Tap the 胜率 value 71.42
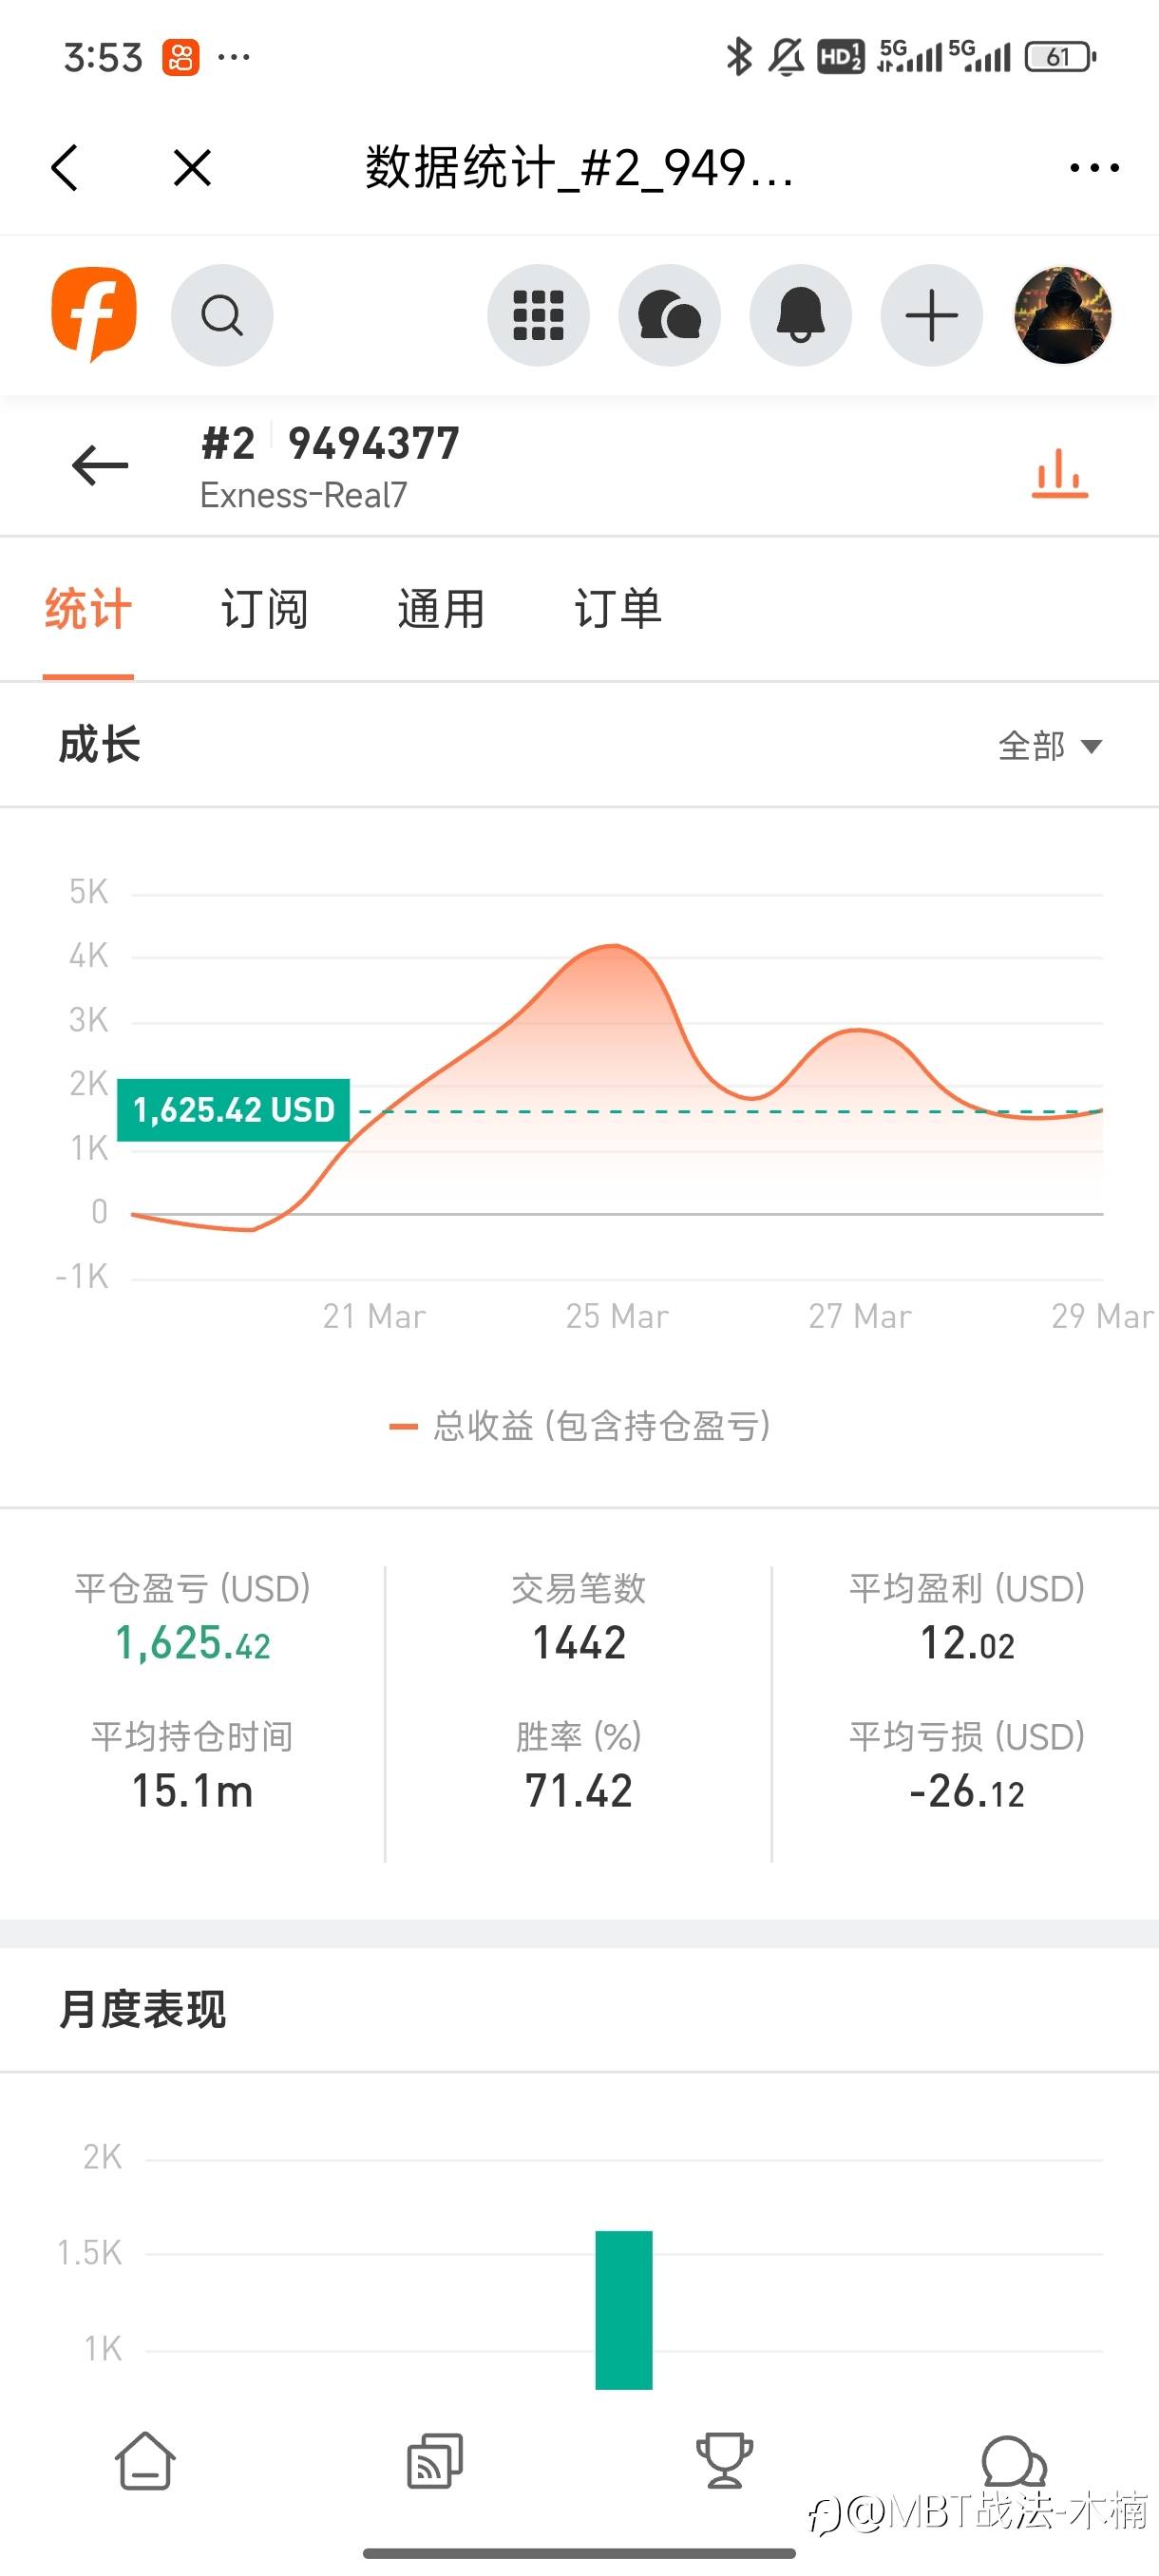 pyautogui.click(x=579, y=1791)
